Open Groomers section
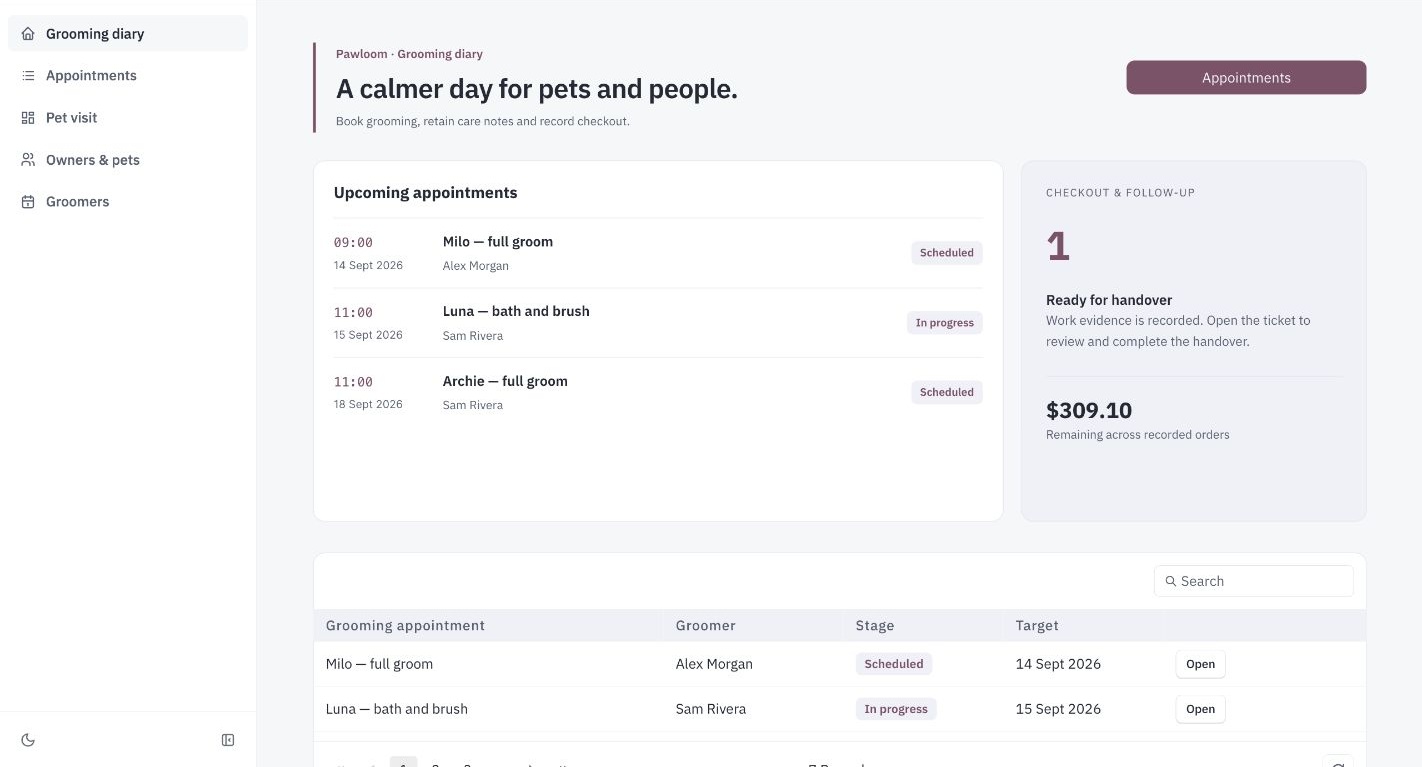Image resolution: width=1422 pixels, height=767 pixels. coord(128,202)
